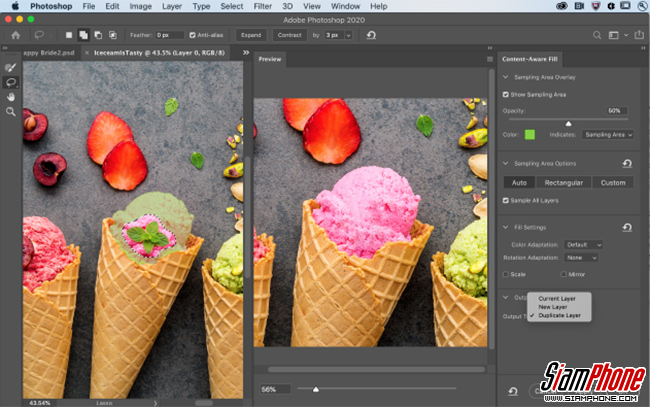Select Add to Selection mode icon

pyautogui.click(x=83, y=35)
